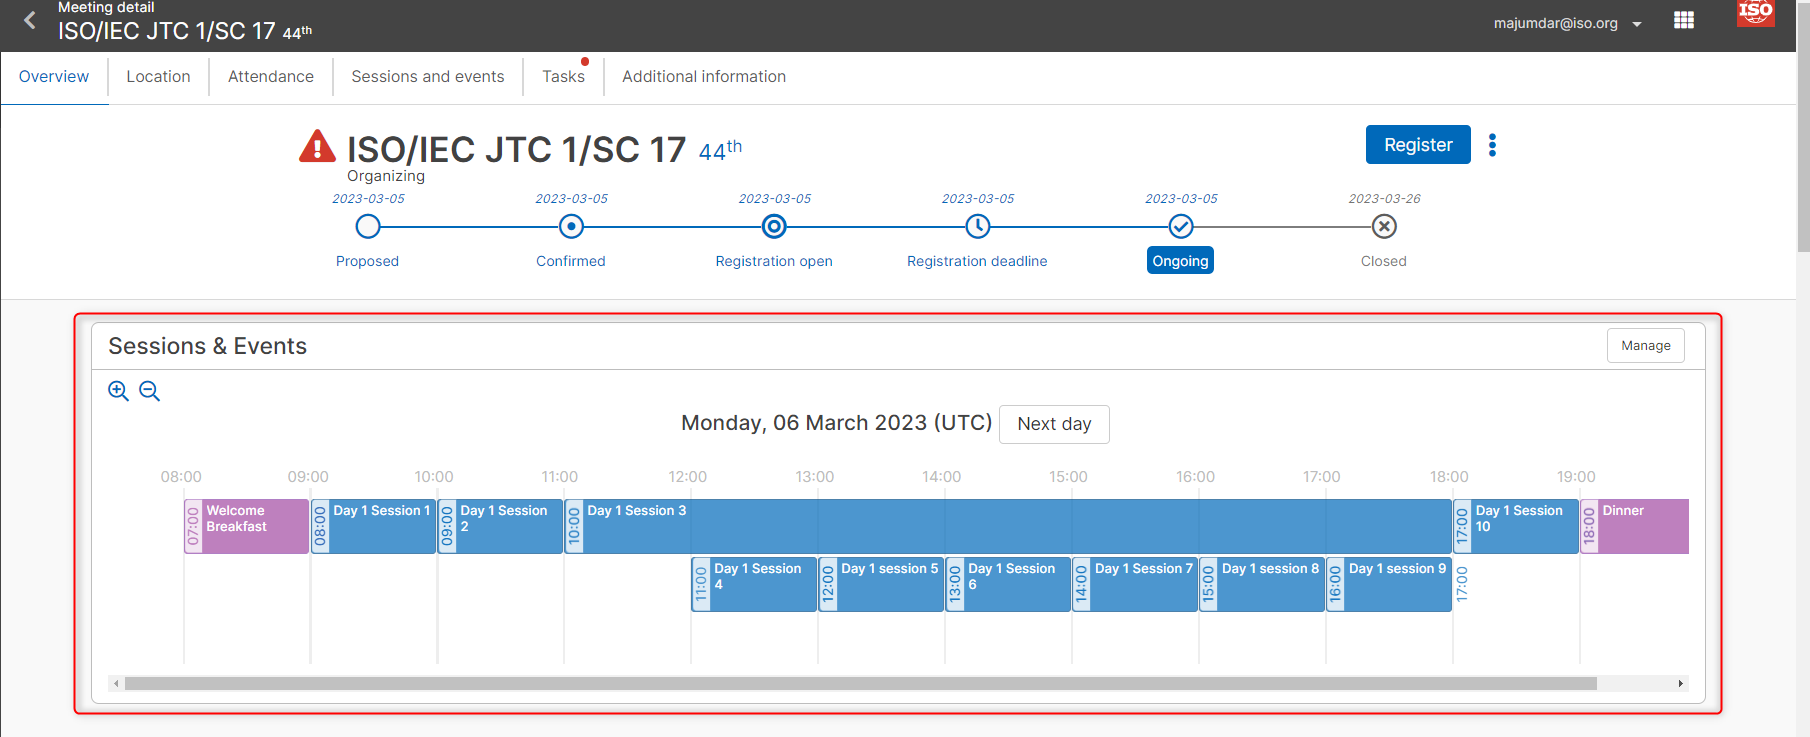Open Day 1 session 9 block

point(1390,585)
